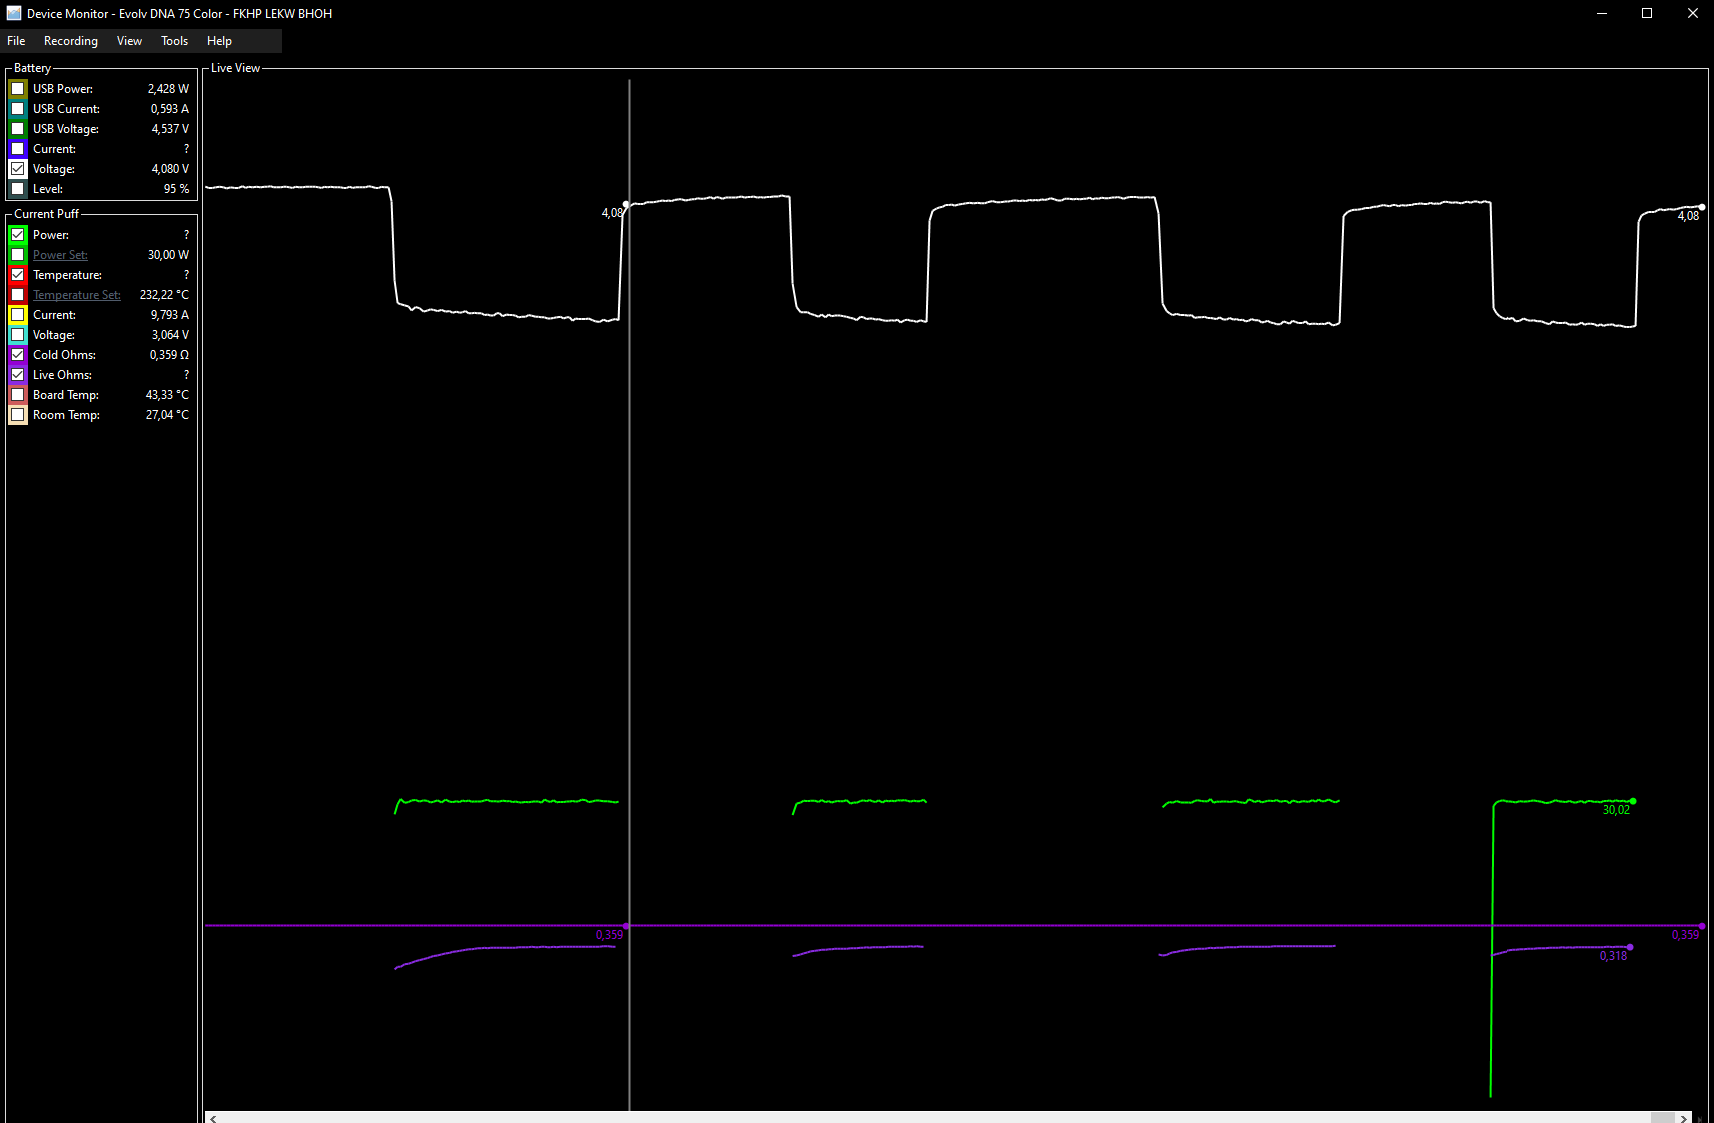Click the scroll left arrow of graph
Screen dimensions: 1714x1123
click(x=213, y=1118)
